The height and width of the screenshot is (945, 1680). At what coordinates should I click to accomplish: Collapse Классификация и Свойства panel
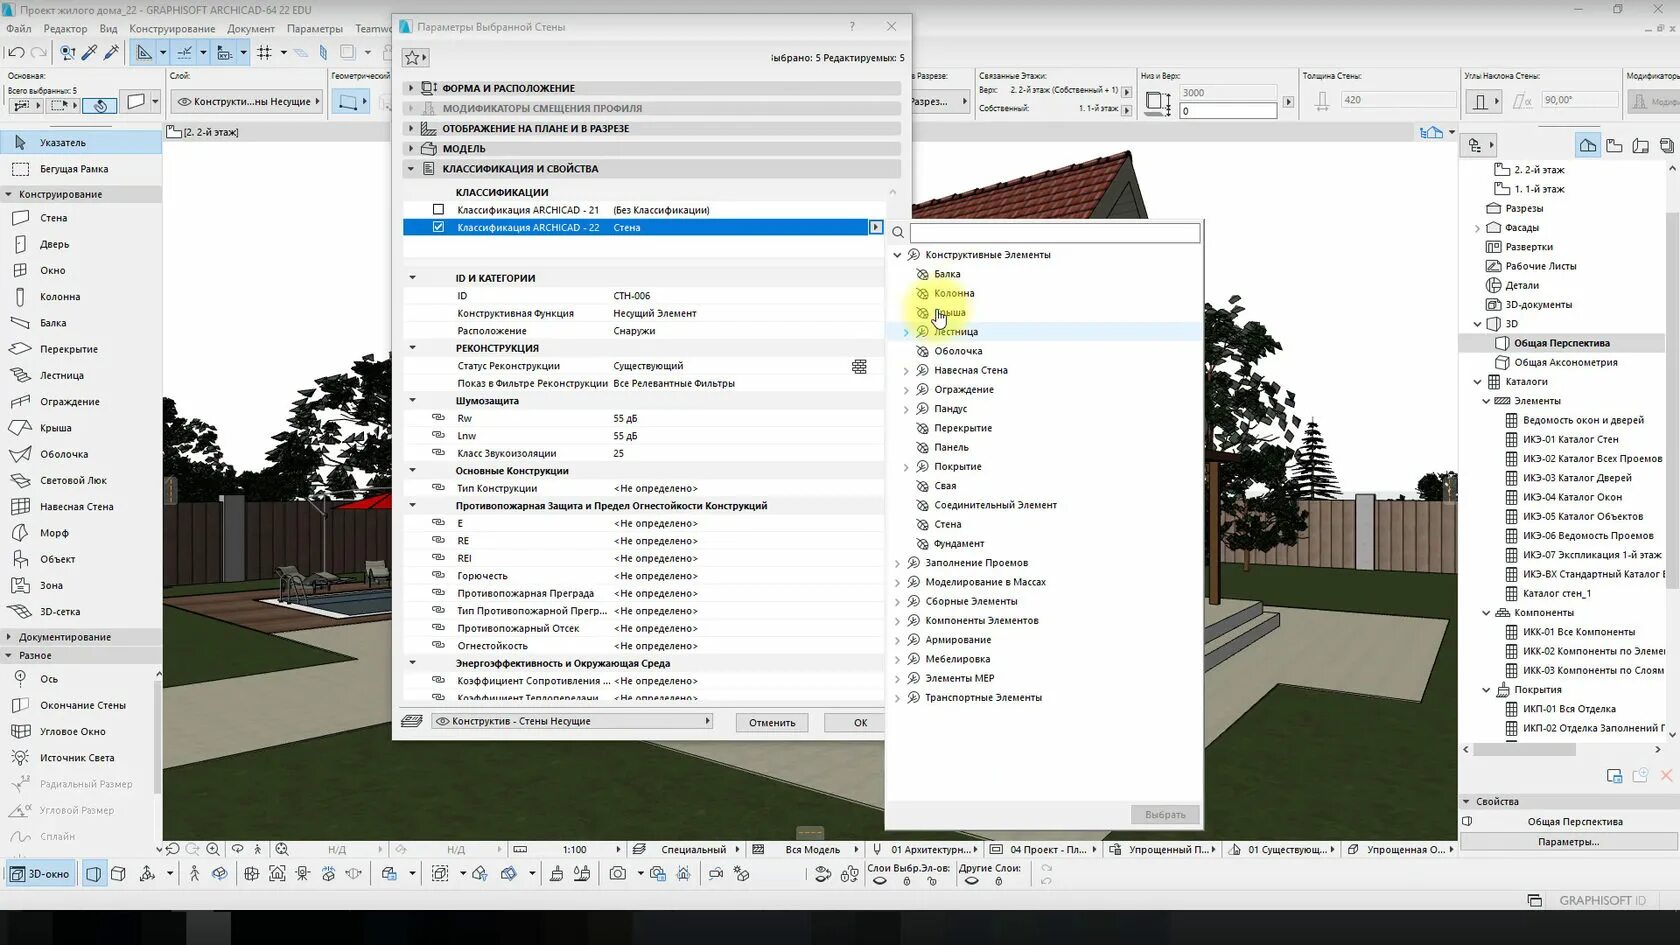pyautogui.click(x=410, y=169)
